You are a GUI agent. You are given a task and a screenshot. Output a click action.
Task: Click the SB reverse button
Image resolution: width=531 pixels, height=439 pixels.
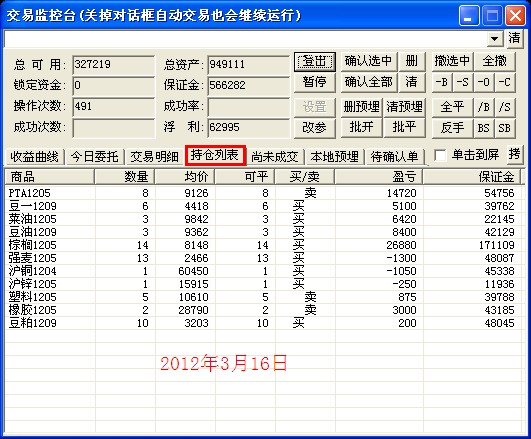pyautogui.click(x=505, y=128)
